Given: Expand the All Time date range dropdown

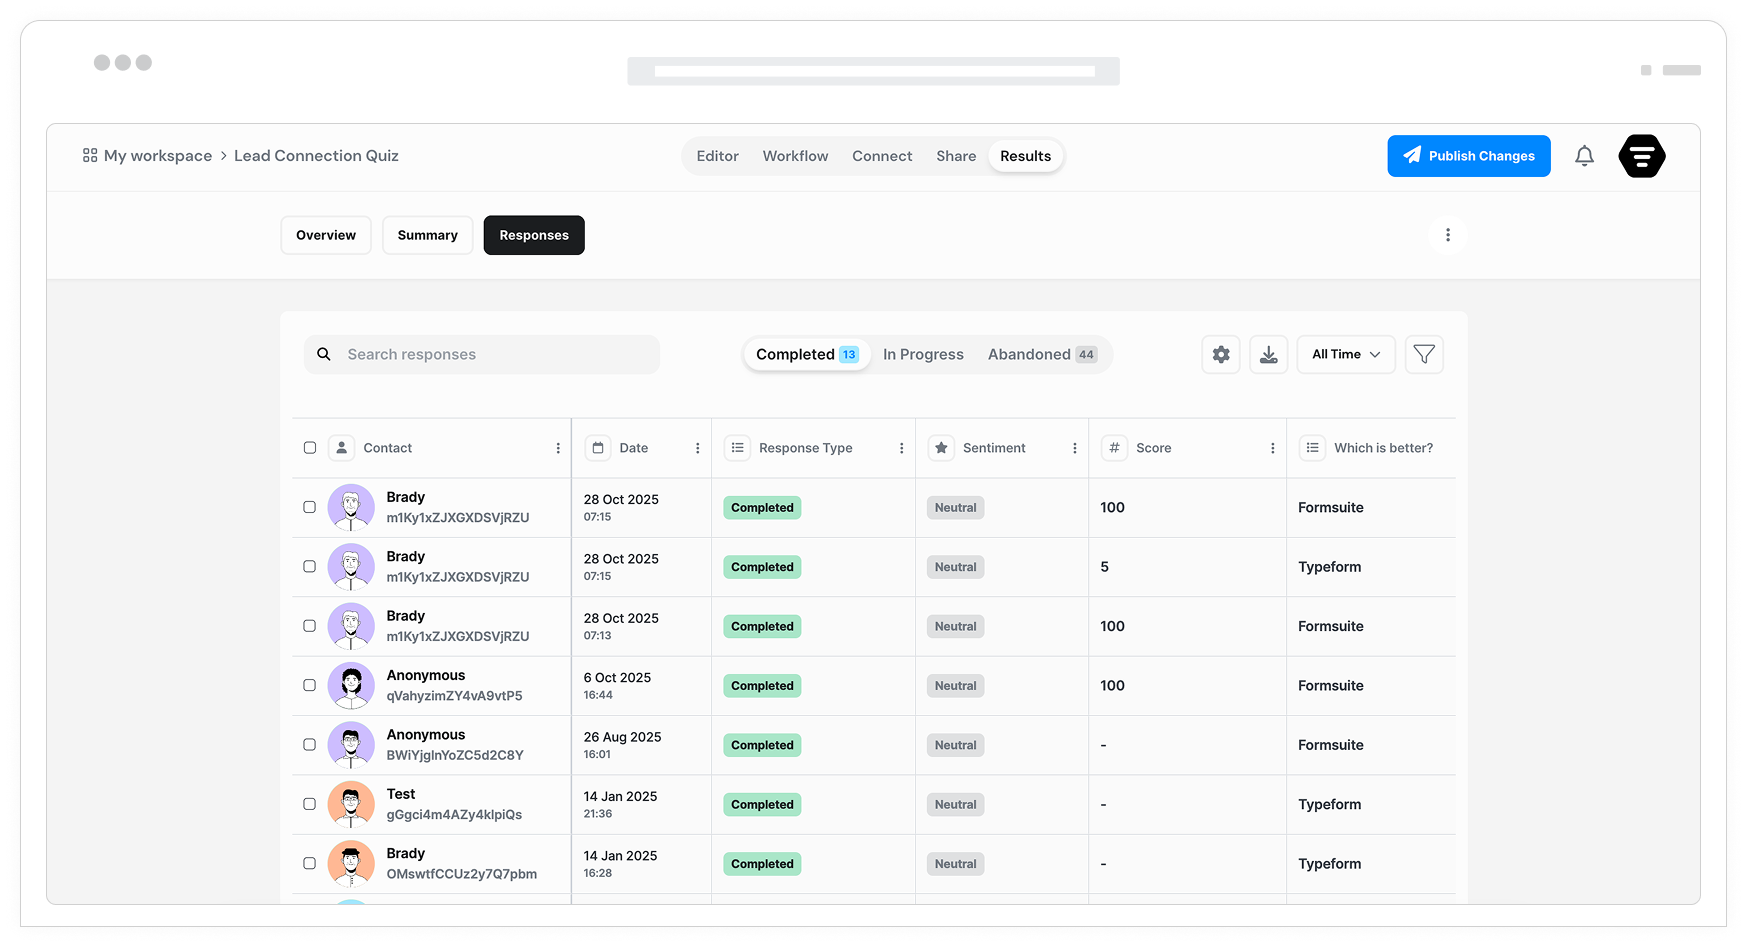Looking at the screenshot, I should (1345, 355).
